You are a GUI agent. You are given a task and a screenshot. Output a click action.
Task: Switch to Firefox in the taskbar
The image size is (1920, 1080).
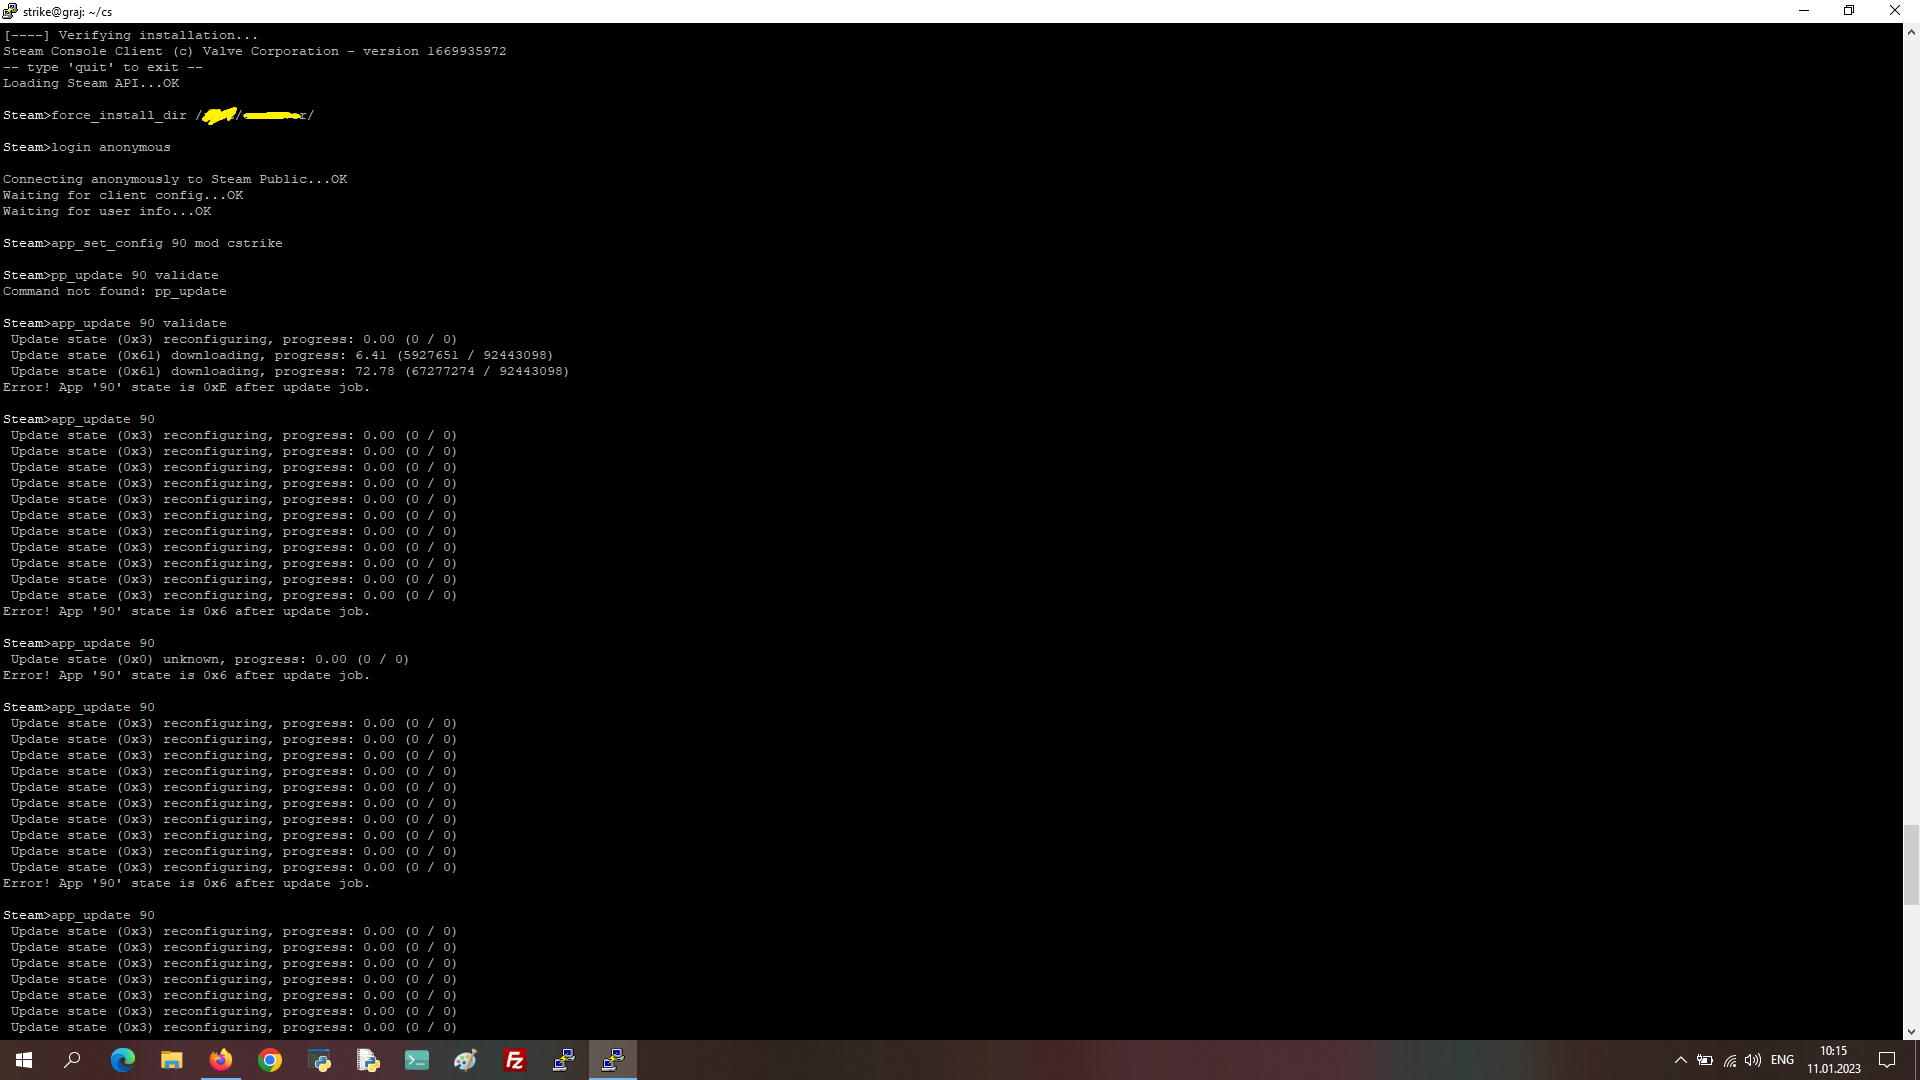tap(221, 1060)
